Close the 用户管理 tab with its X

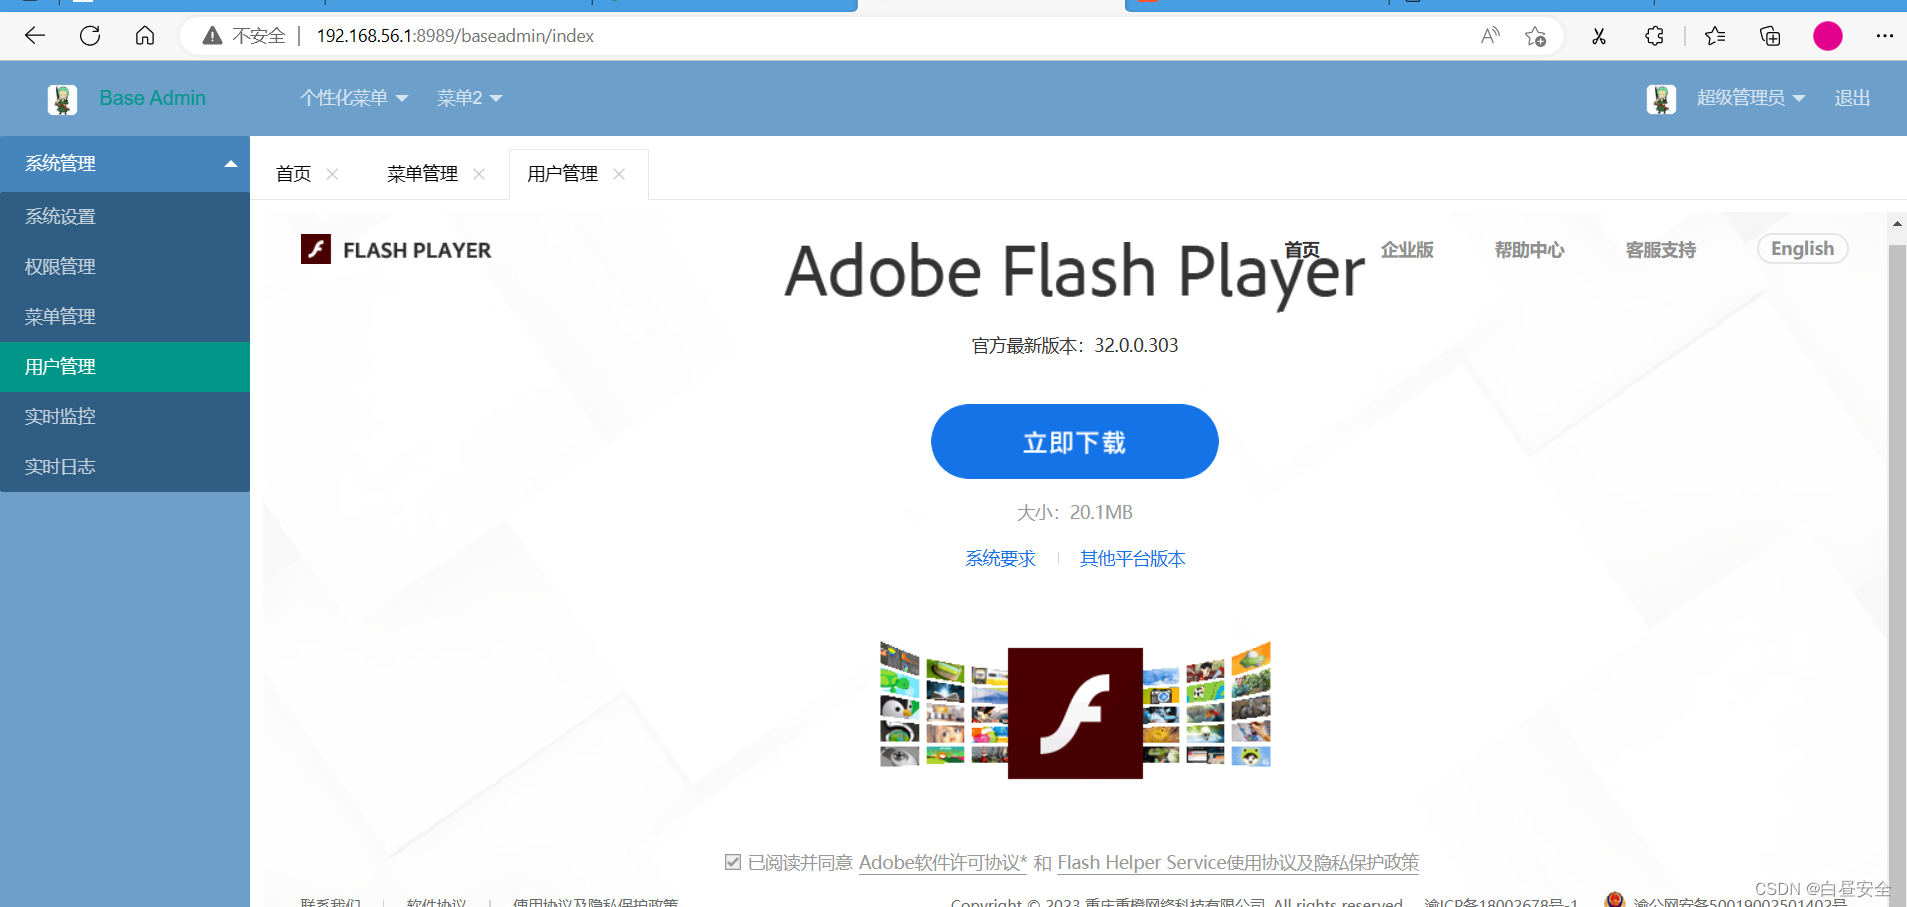pyautogui.click(x=619, y=174)
